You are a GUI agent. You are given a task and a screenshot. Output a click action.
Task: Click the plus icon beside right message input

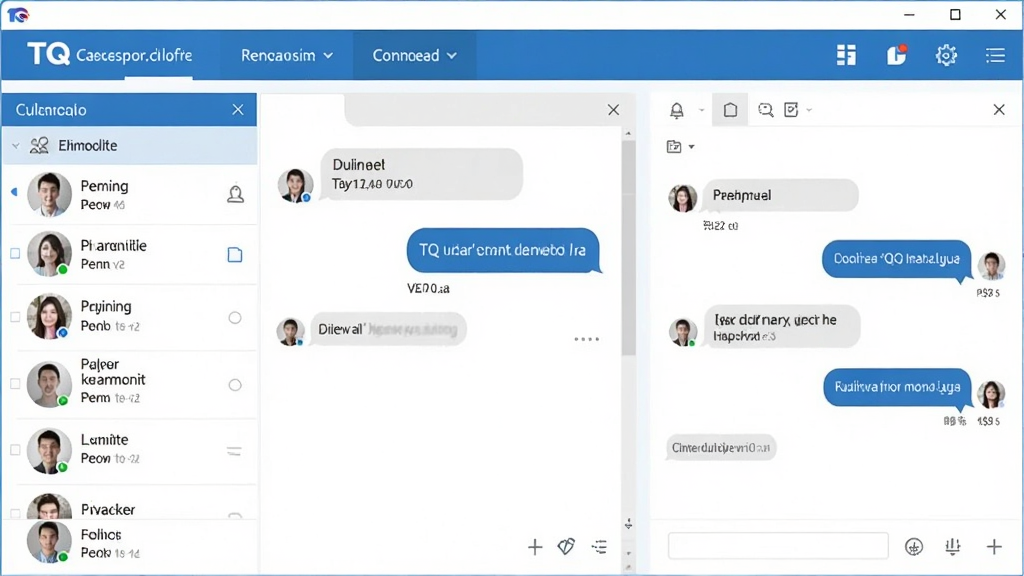tap(994, 547)
